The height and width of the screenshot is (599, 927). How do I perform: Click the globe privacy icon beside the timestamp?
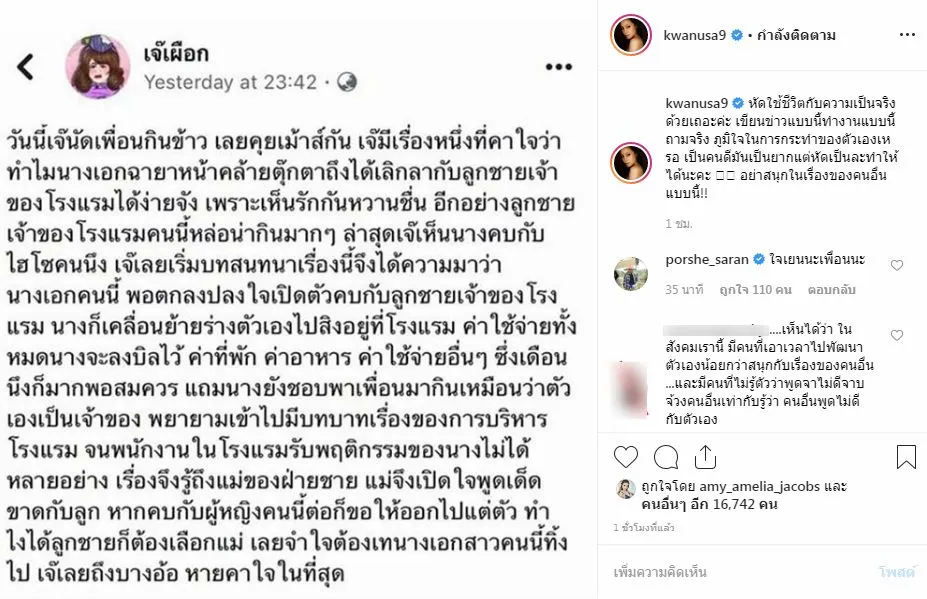347,82
